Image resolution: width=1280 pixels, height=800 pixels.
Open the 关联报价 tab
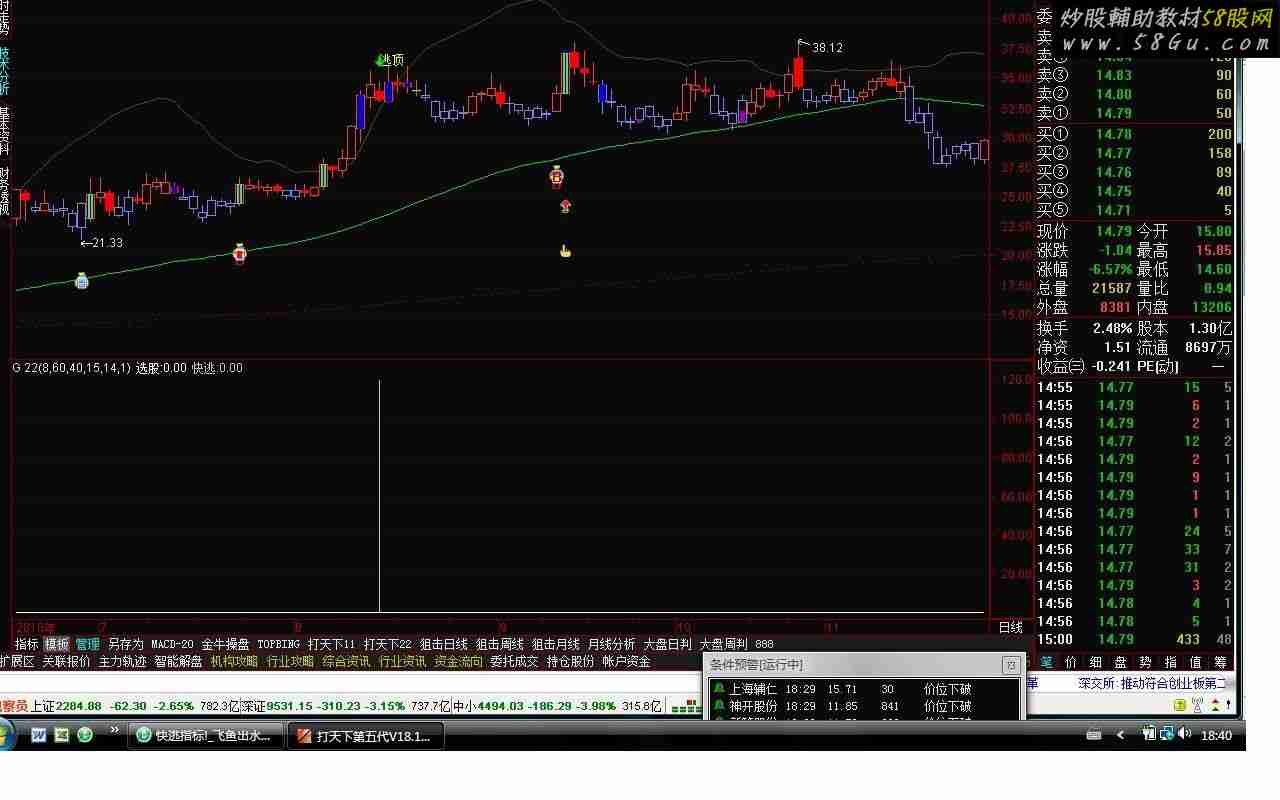point(66,661)
